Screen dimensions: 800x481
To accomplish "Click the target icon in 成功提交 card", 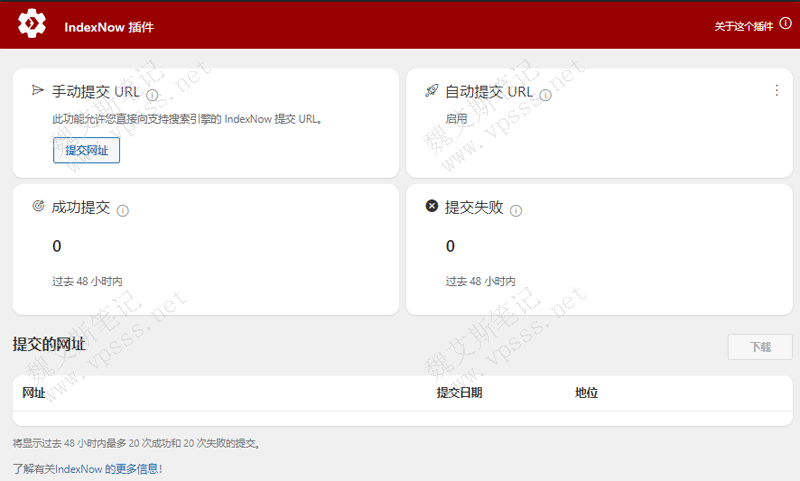I will click(38, 206).
